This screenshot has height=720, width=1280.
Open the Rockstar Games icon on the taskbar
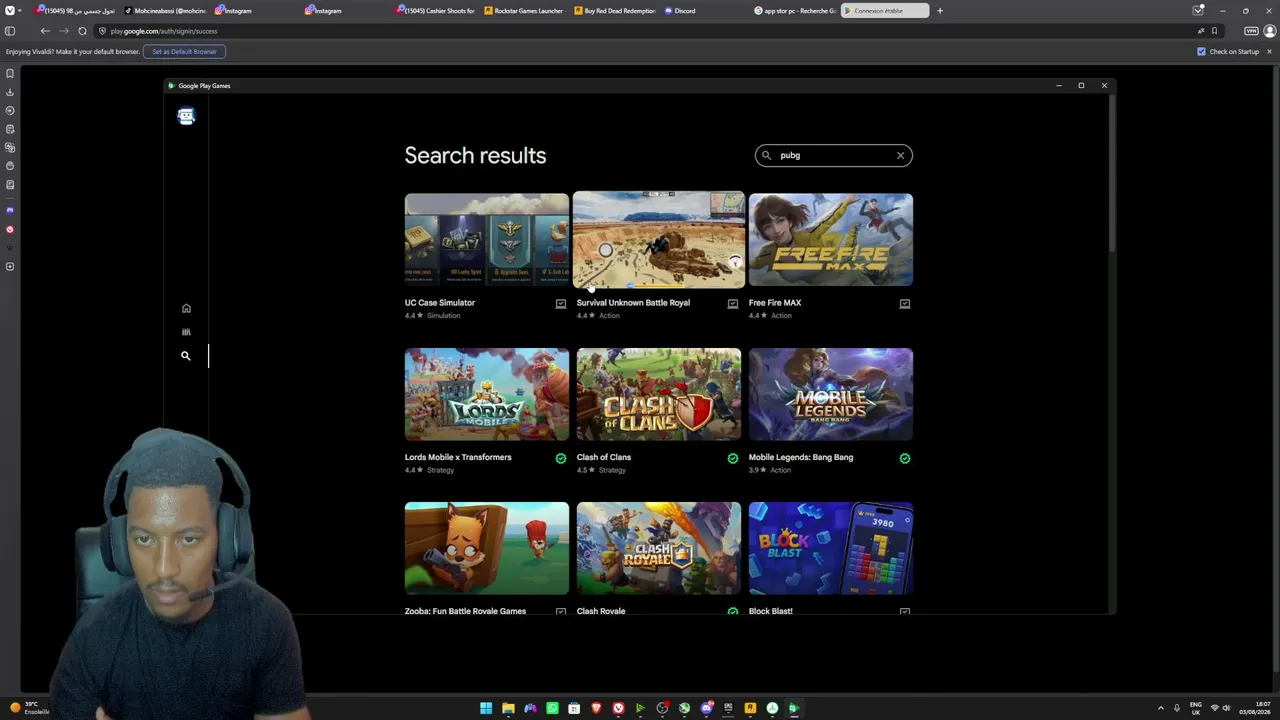tap(750, 708)
